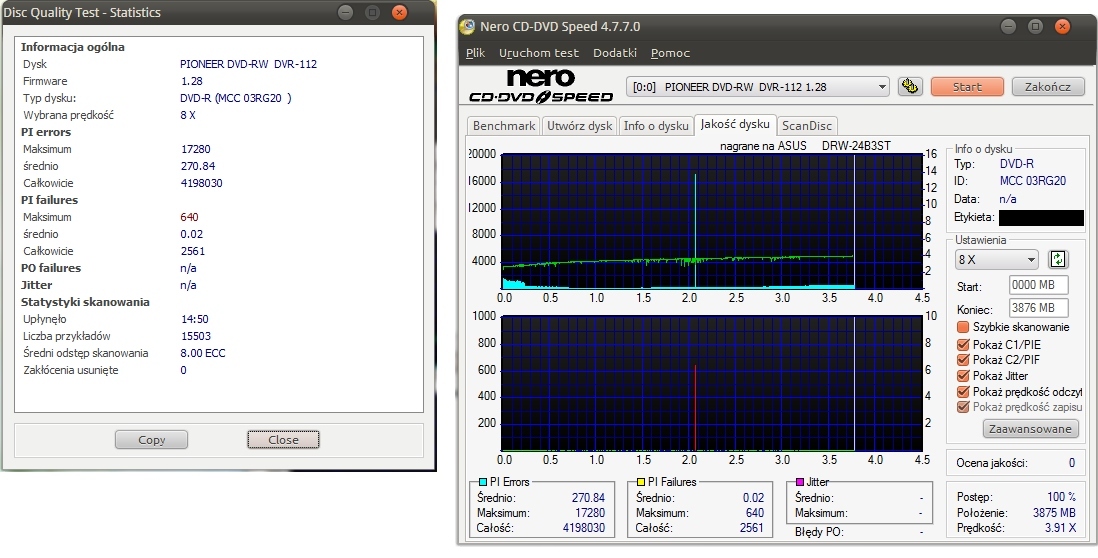This screenshot has height=558, width=1098.
Task: Click the graph caption nagrane na ASUS DRW-24B3ST
Action: click(x=805, y=146)
